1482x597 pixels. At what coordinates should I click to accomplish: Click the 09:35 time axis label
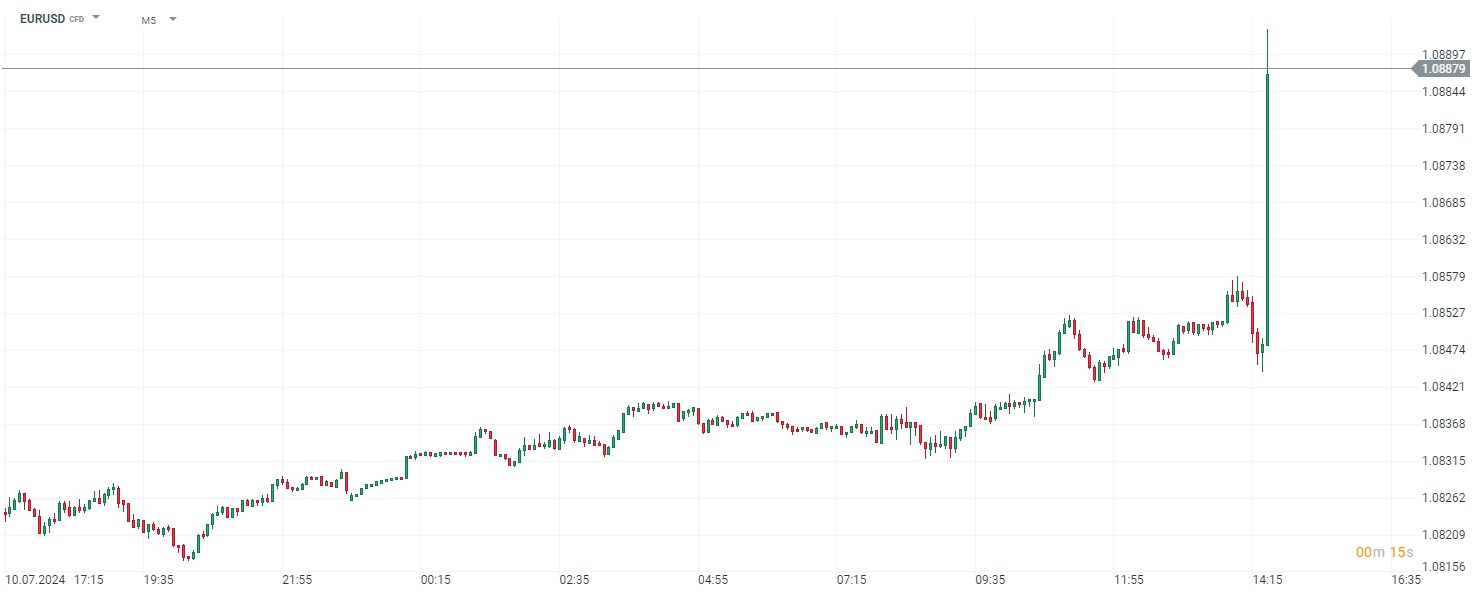[x=990, y=580]
